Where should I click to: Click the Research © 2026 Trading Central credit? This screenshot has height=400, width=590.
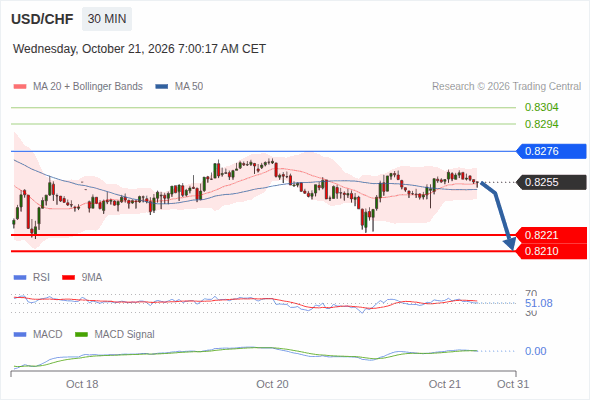(506, 87)
